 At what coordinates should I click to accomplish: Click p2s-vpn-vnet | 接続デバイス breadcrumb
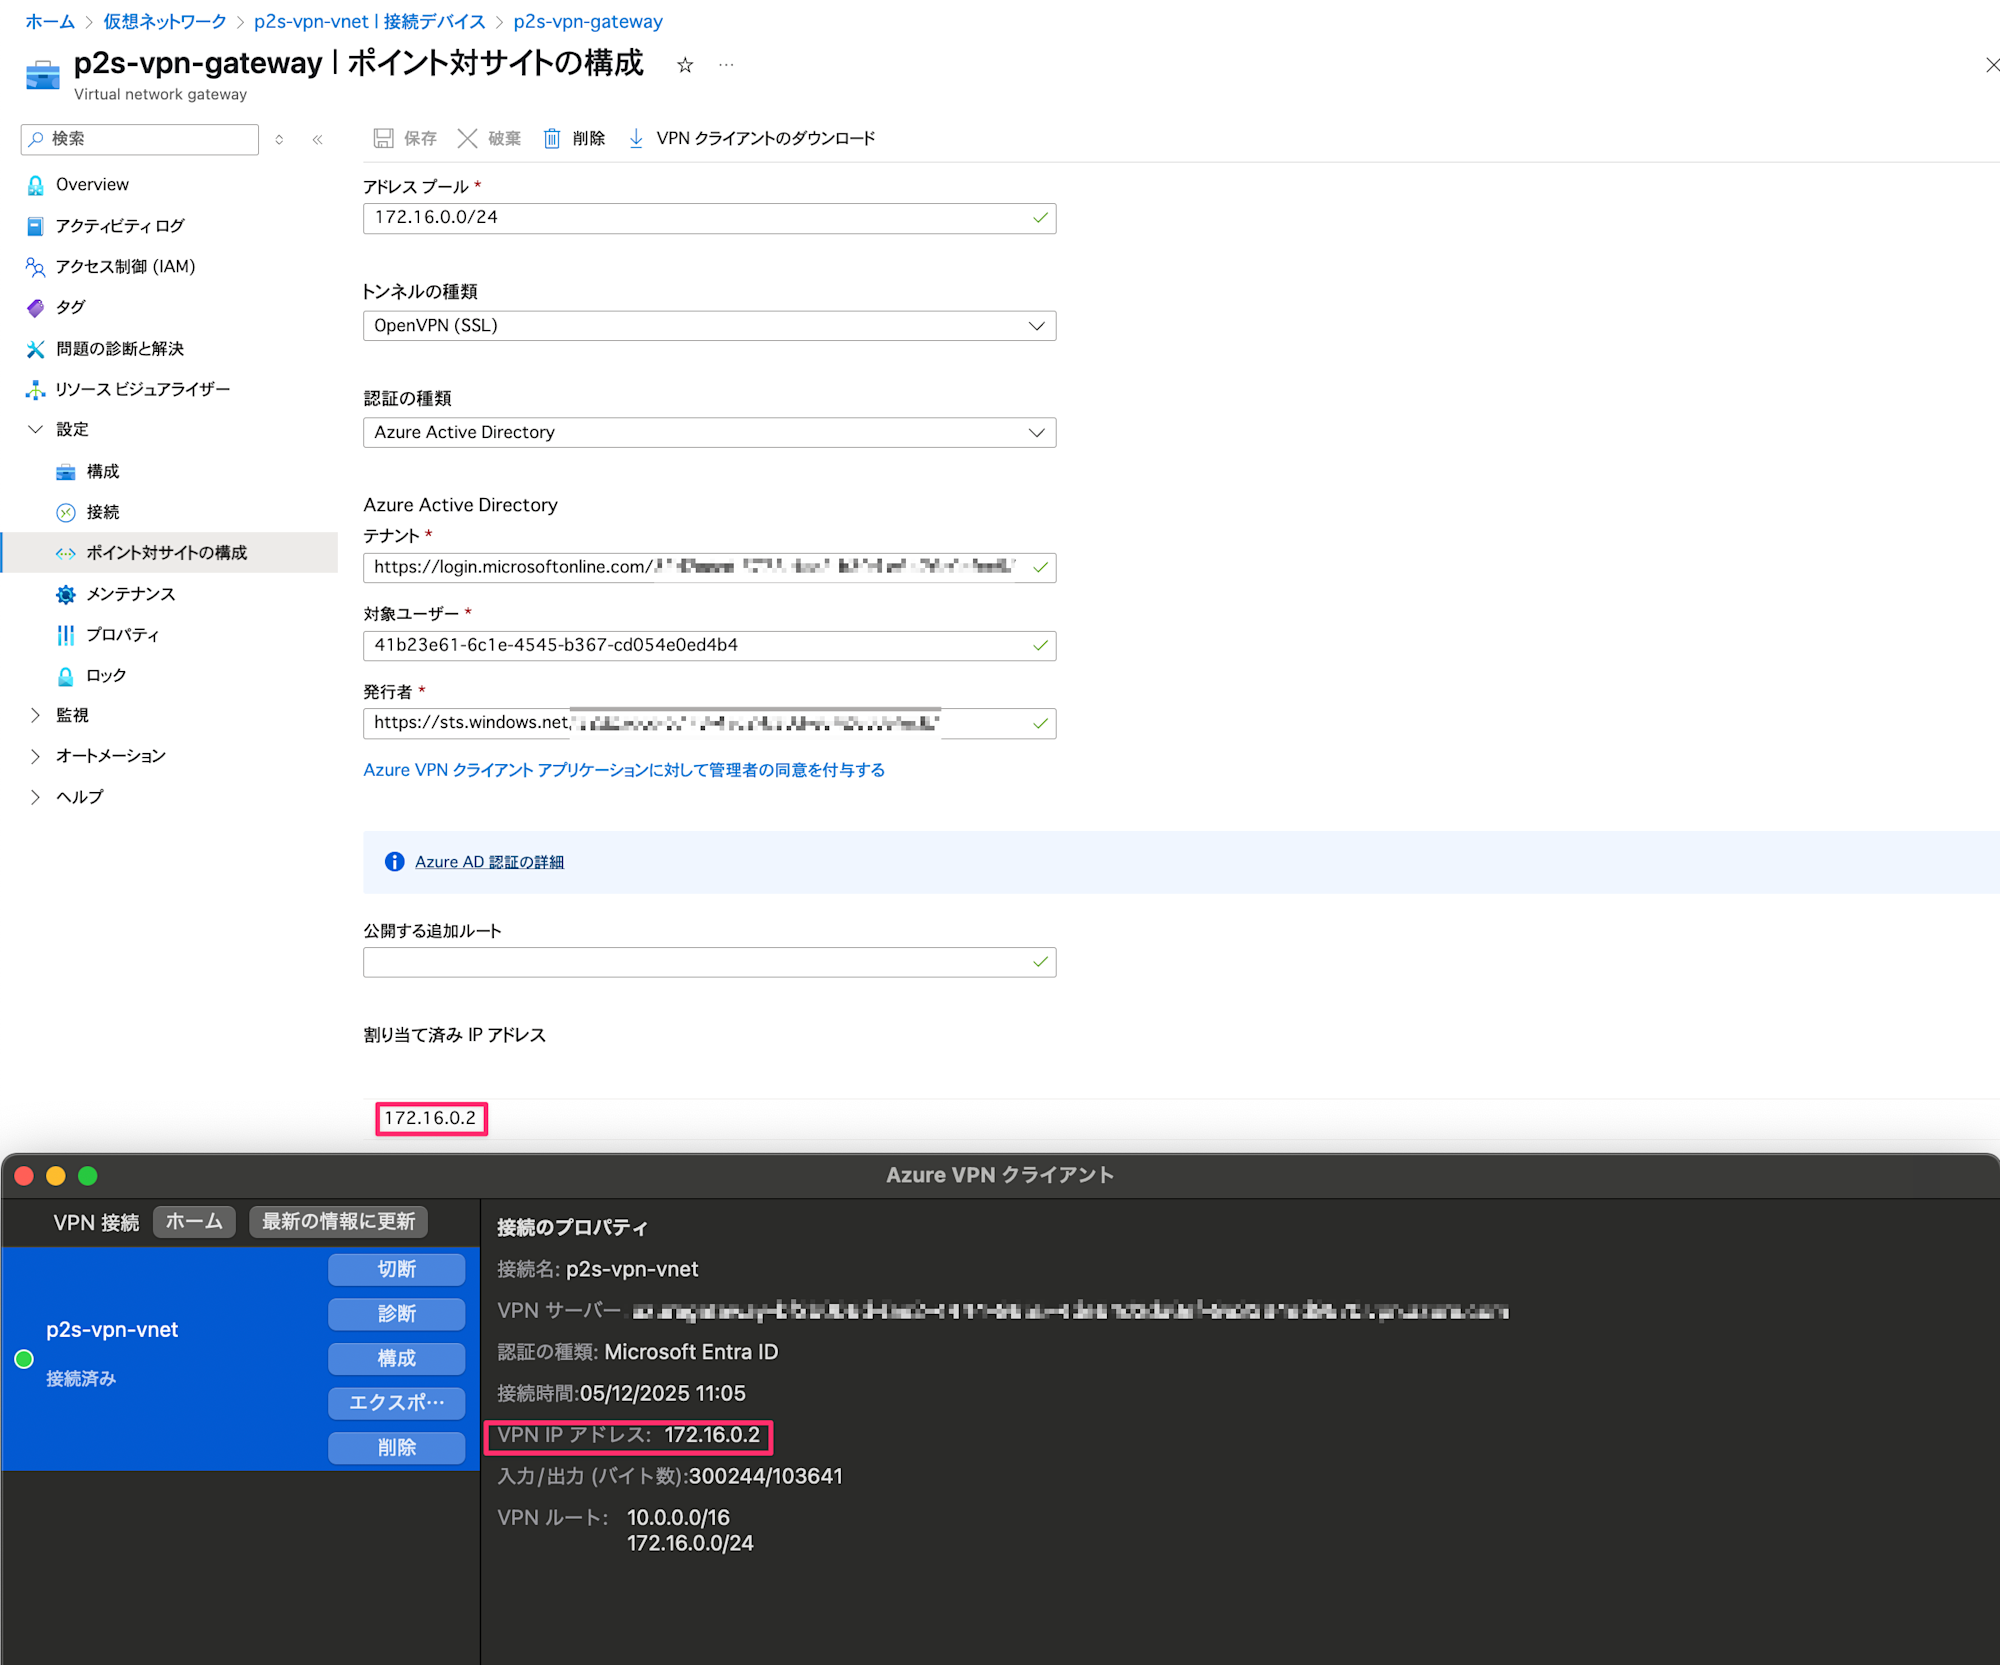click(x=370, y=22)
